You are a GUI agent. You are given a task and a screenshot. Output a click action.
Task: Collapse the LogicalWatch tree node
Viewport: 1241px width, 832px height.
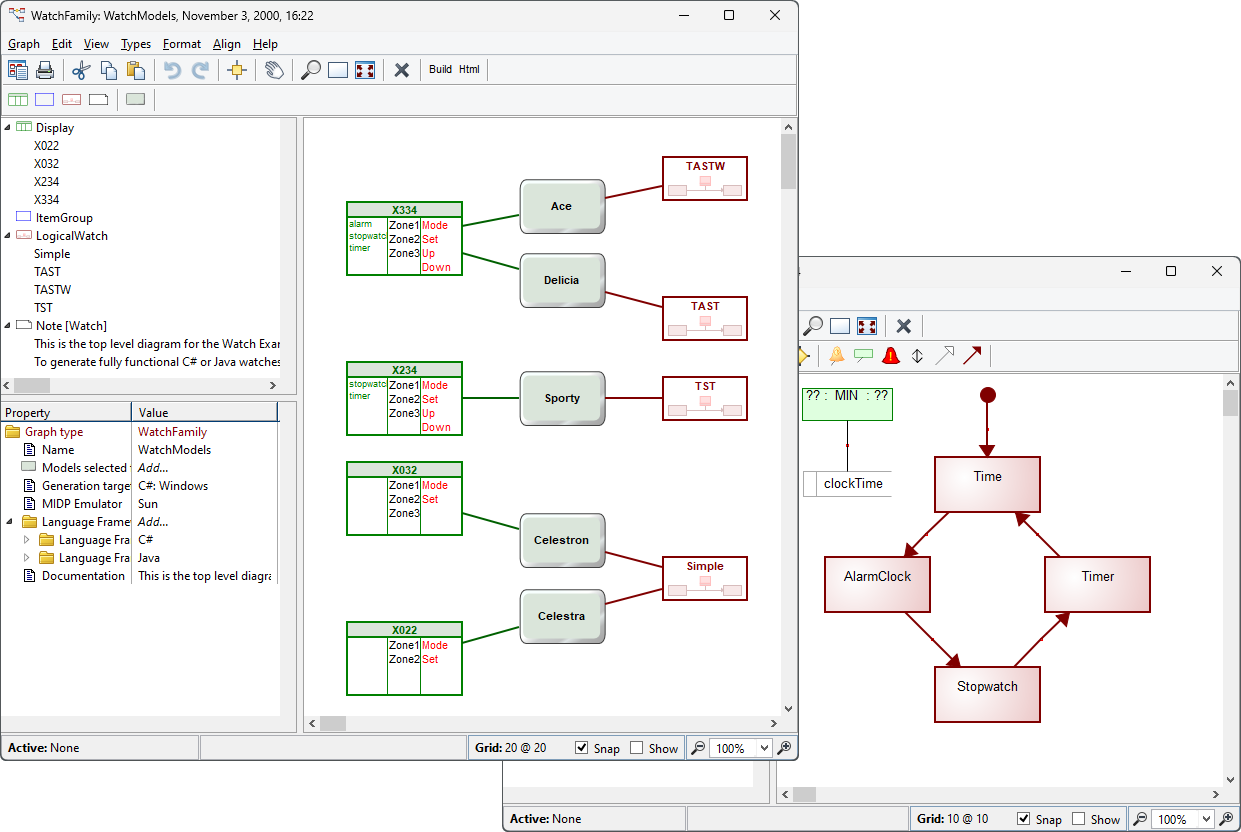(8, 236)
